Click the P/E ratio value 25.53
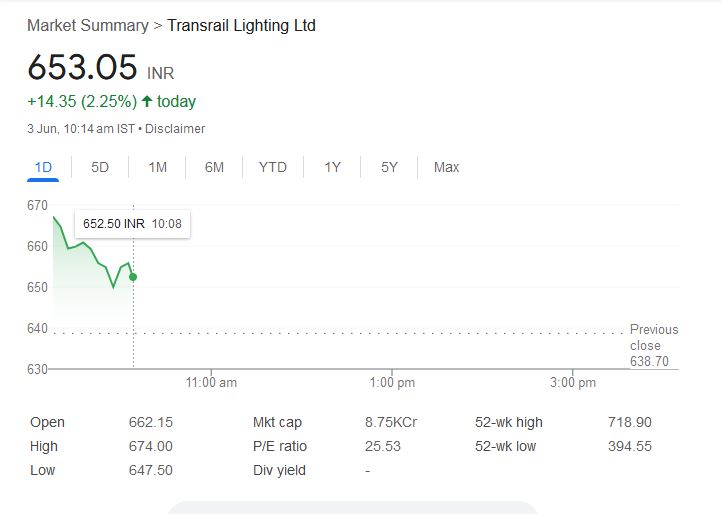Screen dimensions: 721x514 point(382,446)
